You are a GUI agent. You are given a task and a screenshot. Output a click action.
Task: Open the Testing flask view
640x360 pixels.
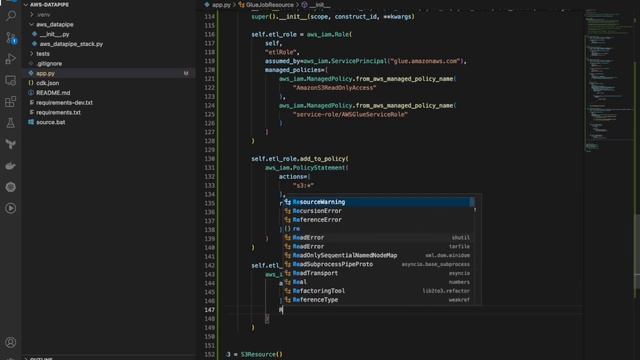pyautogui.click(x=11, y=123)
